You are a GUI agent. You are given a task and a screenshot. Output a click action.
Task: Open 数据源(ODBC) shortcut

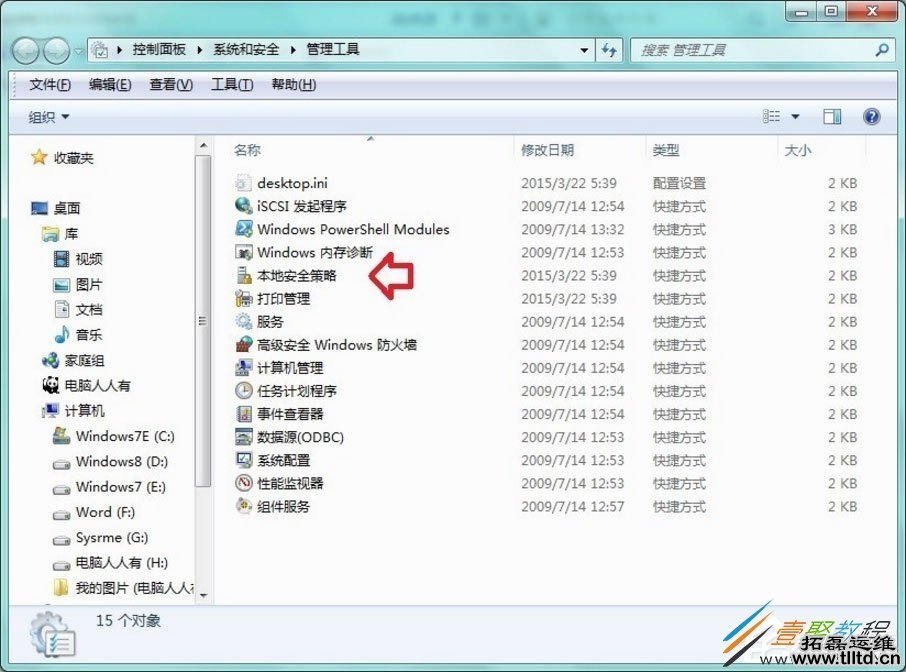pyautogui.click(x=296, y=437)
